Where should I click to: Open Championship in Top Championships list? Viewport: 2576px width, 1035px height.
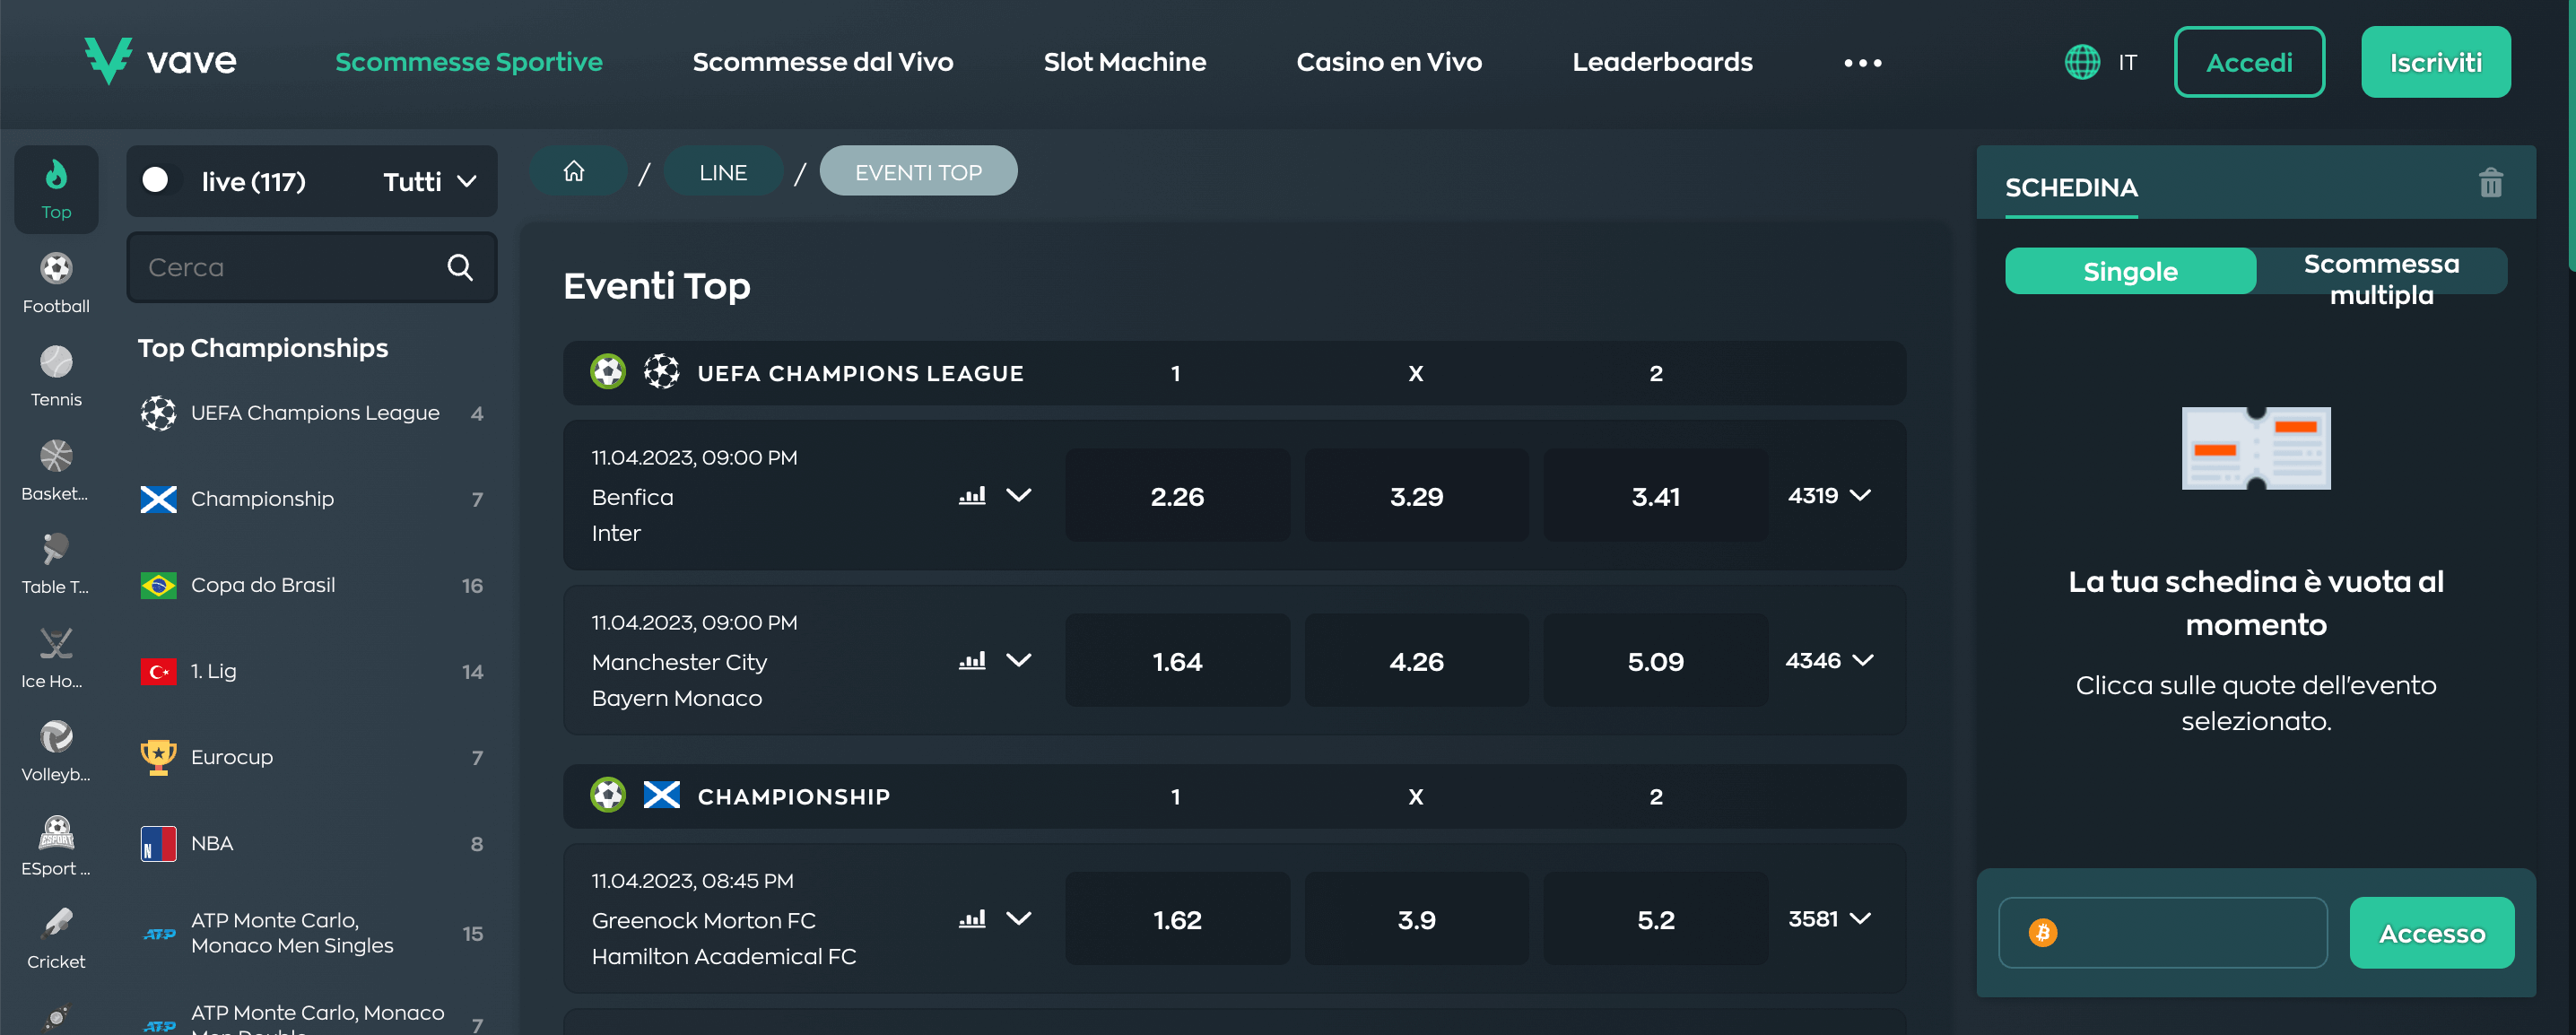coord(311,498)
